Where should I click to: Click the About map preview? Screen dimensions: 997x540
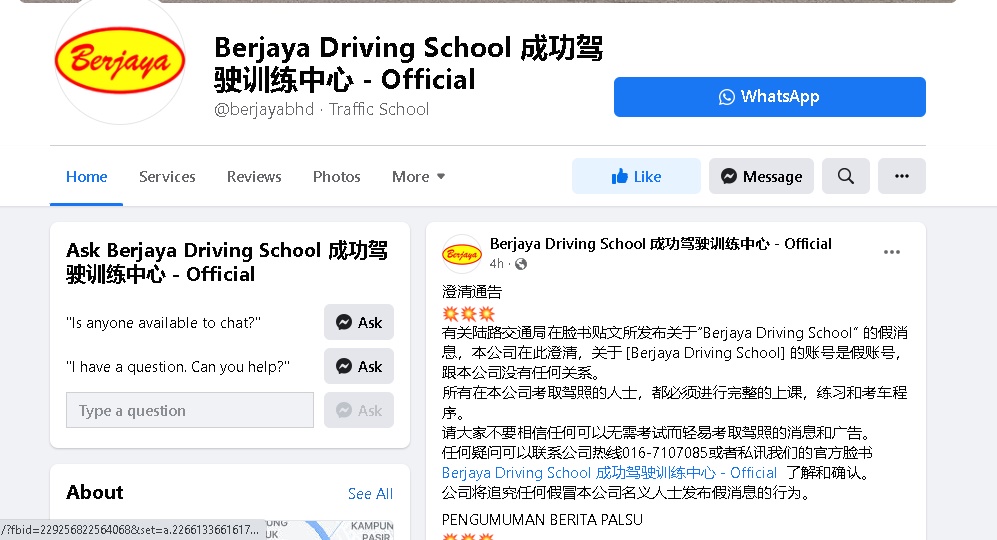point(329,530)
